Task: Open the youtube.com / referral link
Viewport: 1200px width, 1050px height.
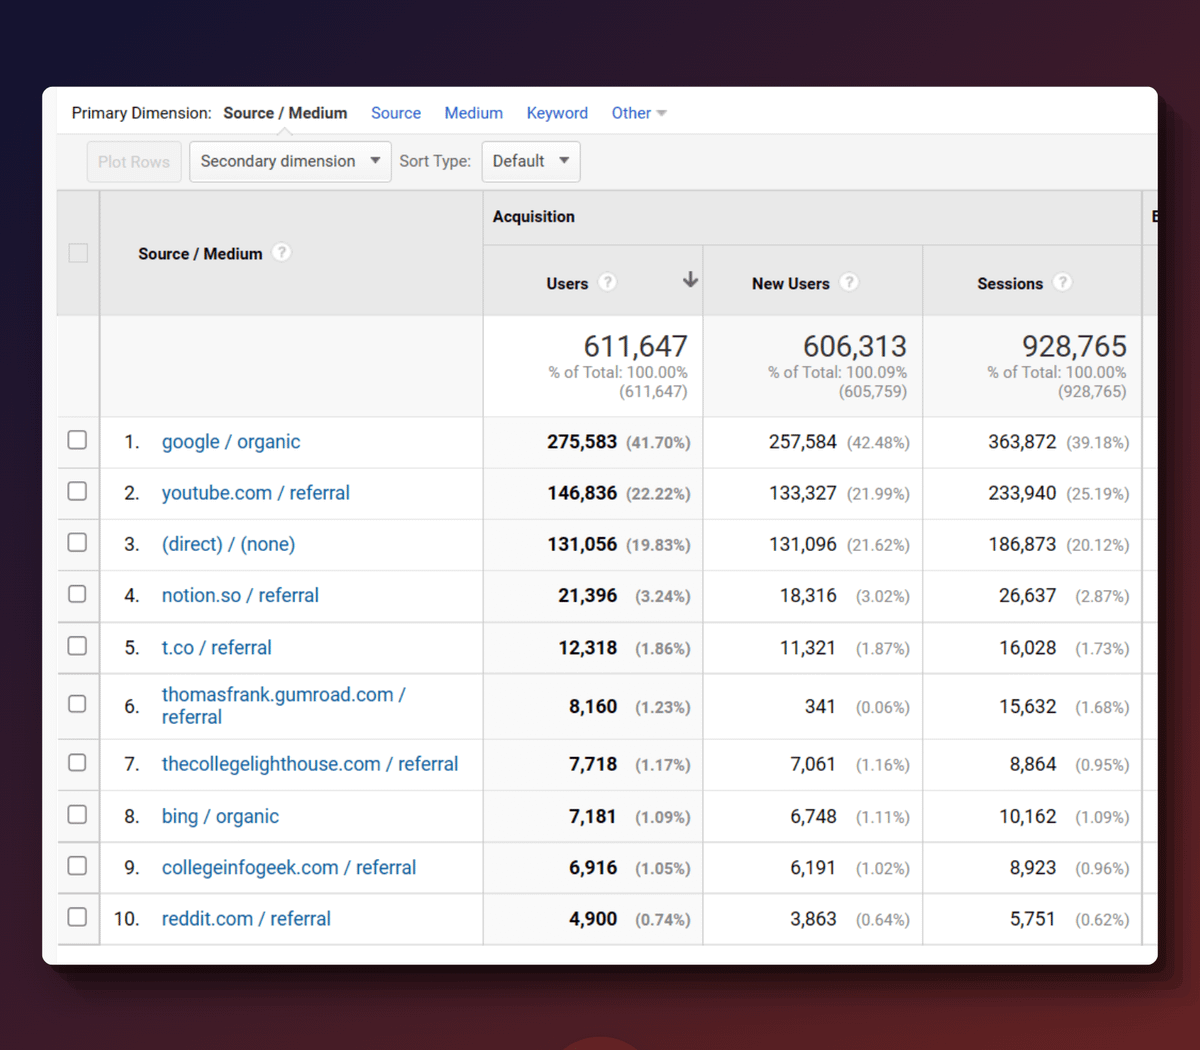Action: click(256, 493)
